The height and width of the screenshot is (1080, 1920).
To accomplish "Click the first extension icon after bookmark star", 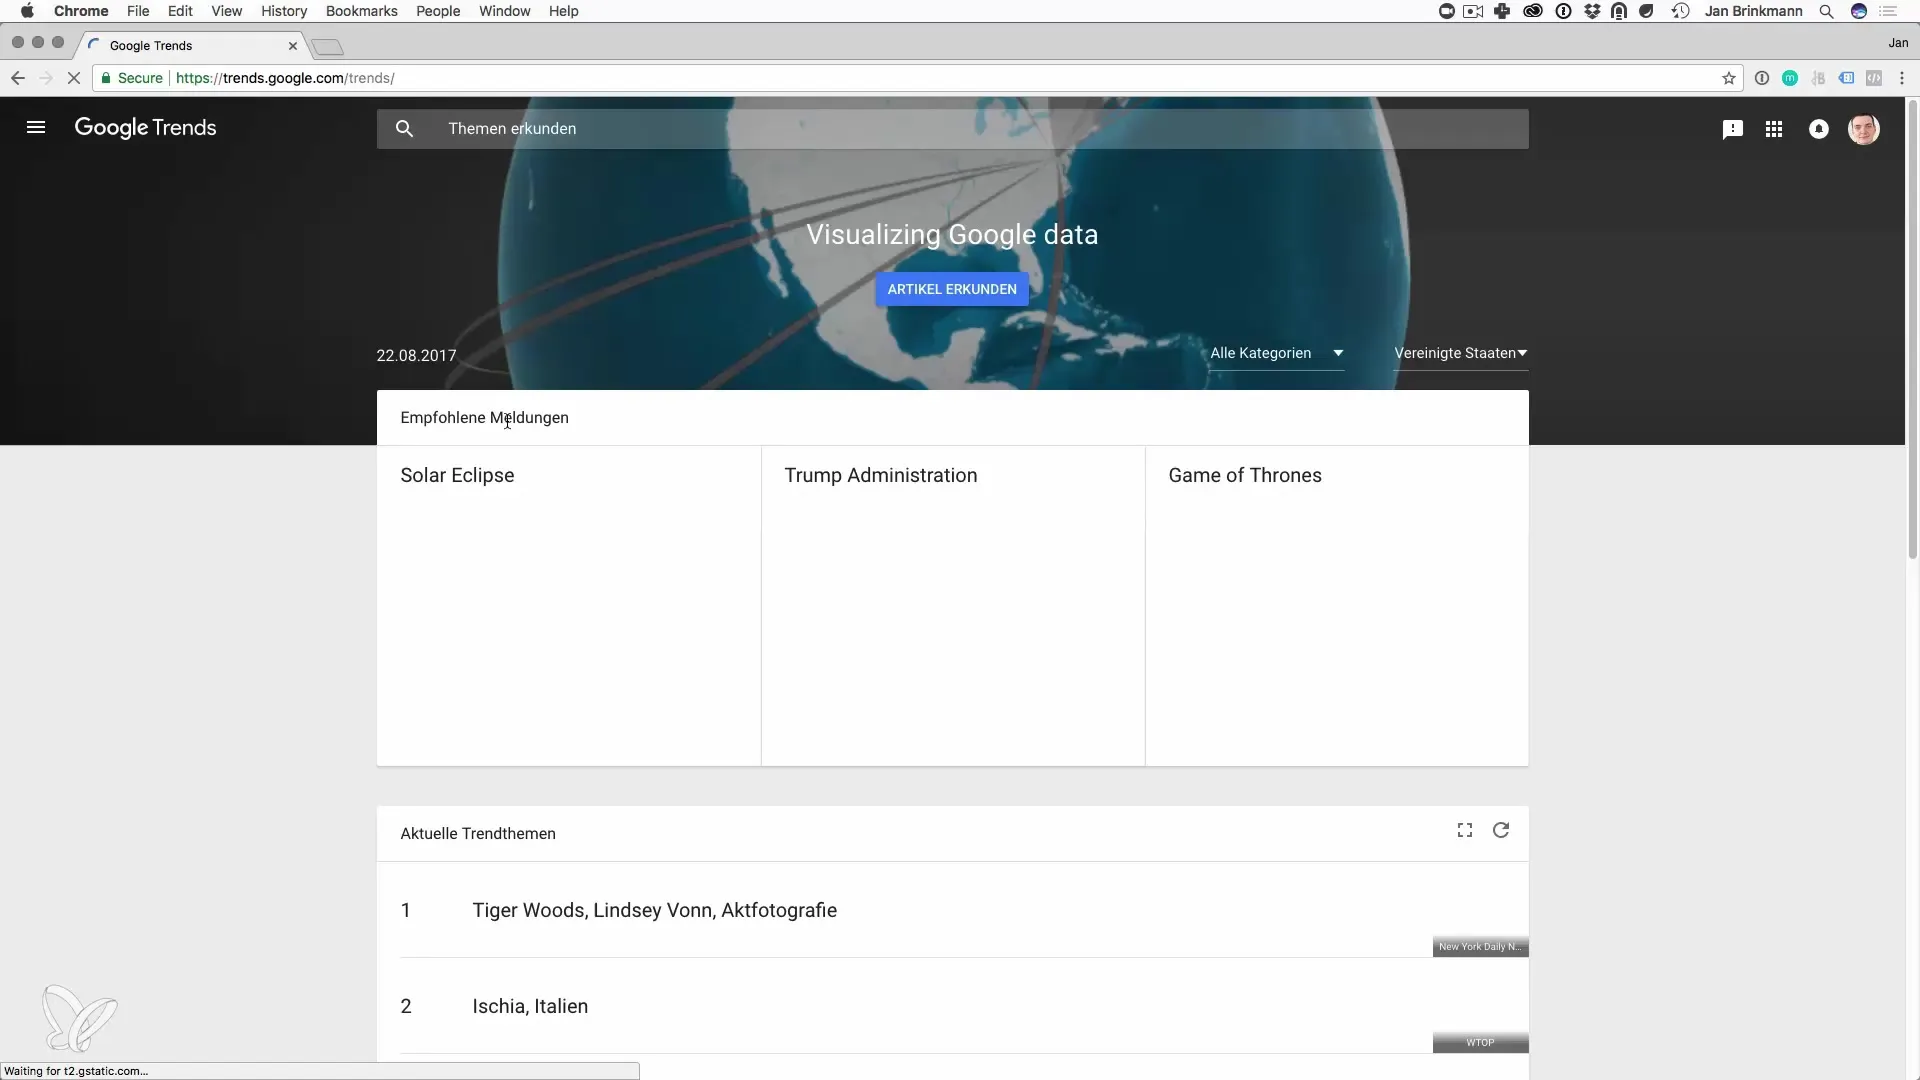I will click(1762, 78).
